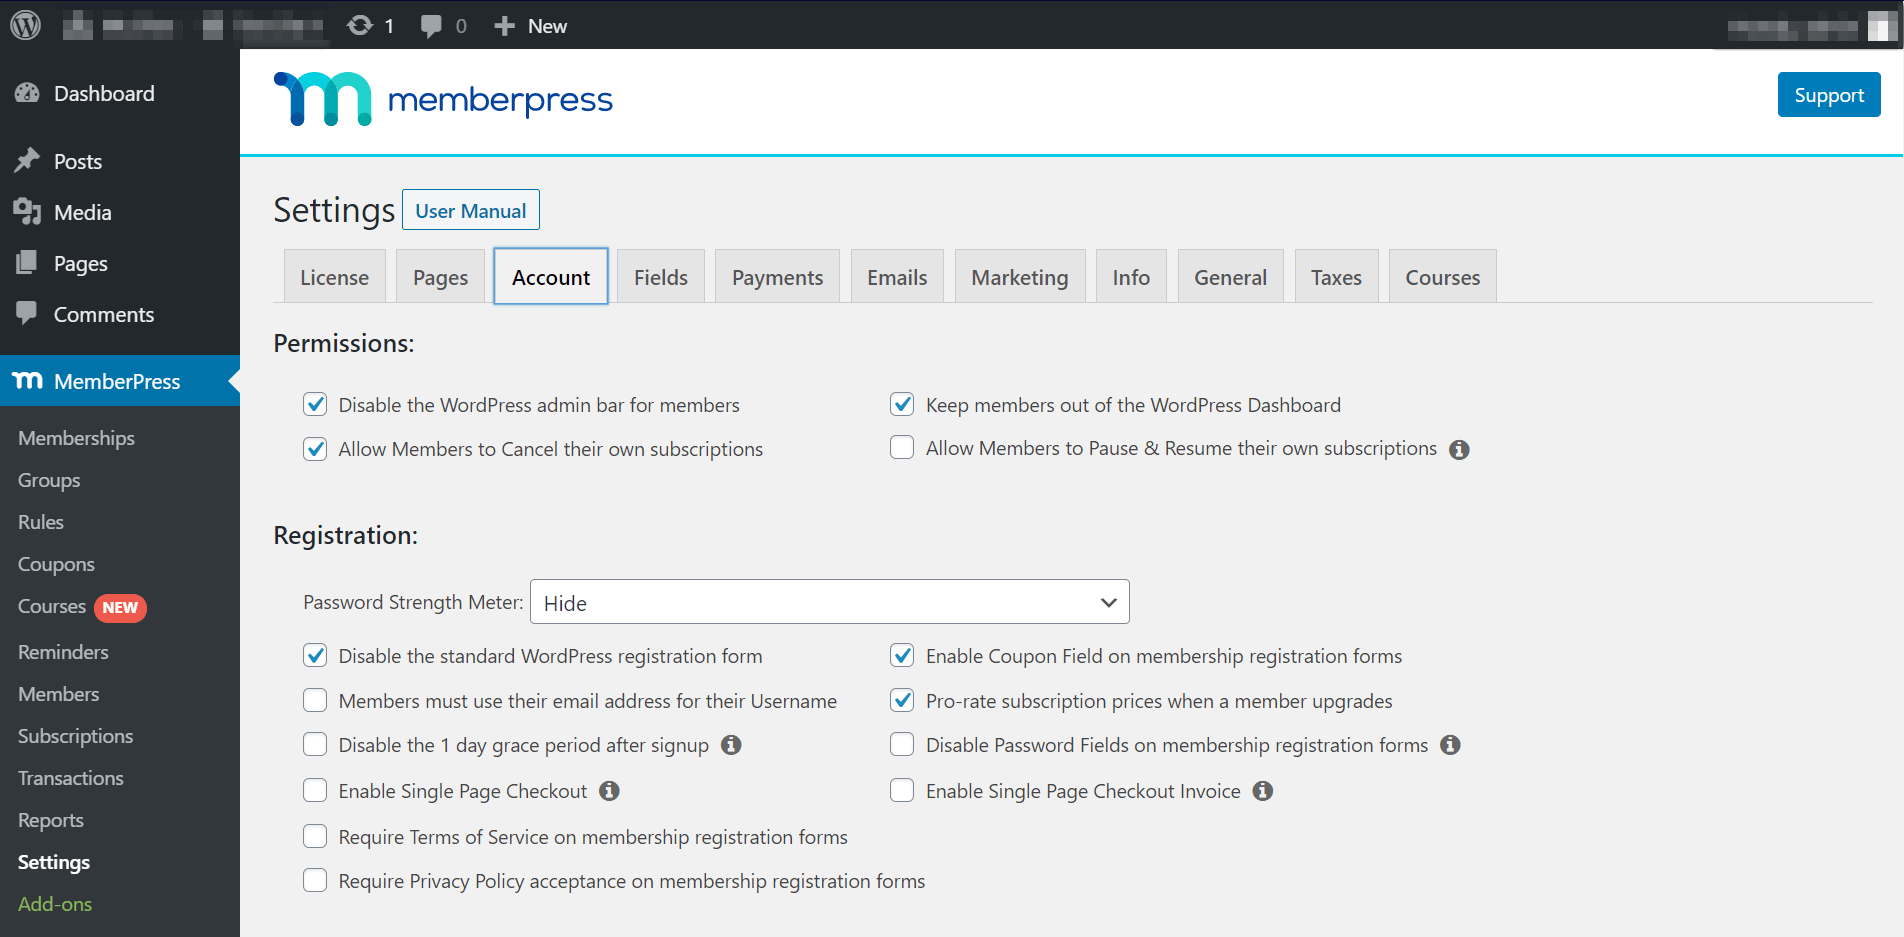This screenshot has height=937, width=1904.
Task: Open the Payments tab
Action: pyautogui.click(x=777, y=277)
